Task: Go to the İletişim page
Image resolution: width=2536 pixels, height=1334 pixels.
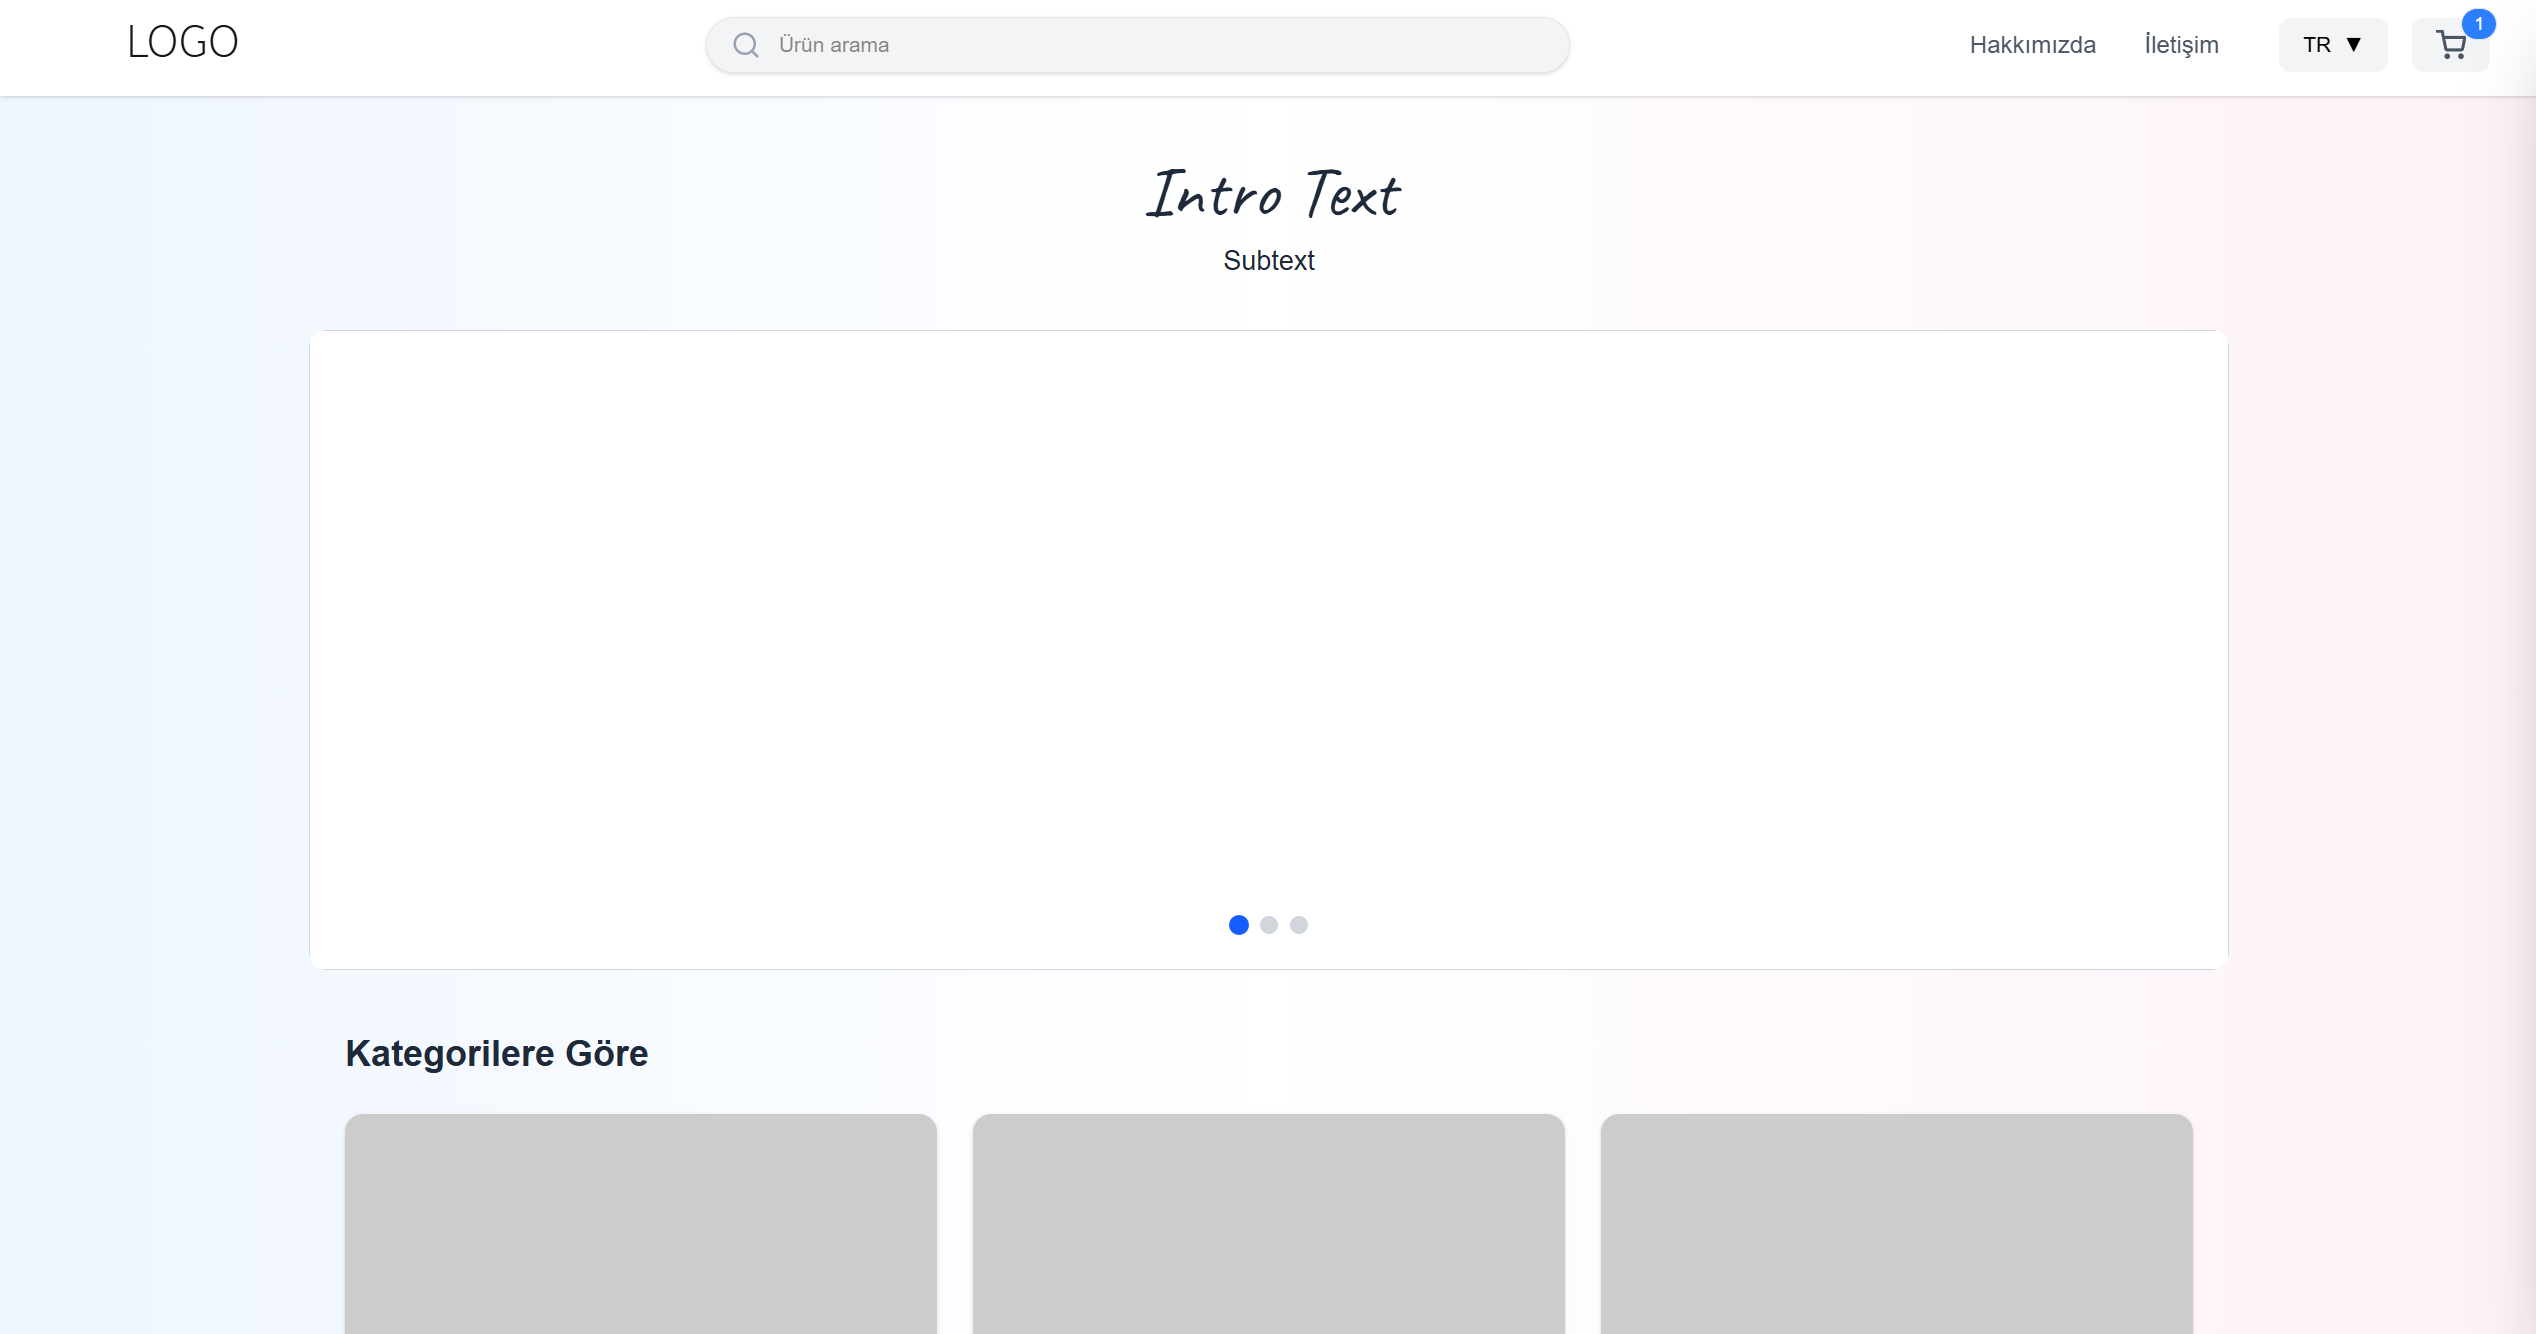Action: coord(2181,45)
